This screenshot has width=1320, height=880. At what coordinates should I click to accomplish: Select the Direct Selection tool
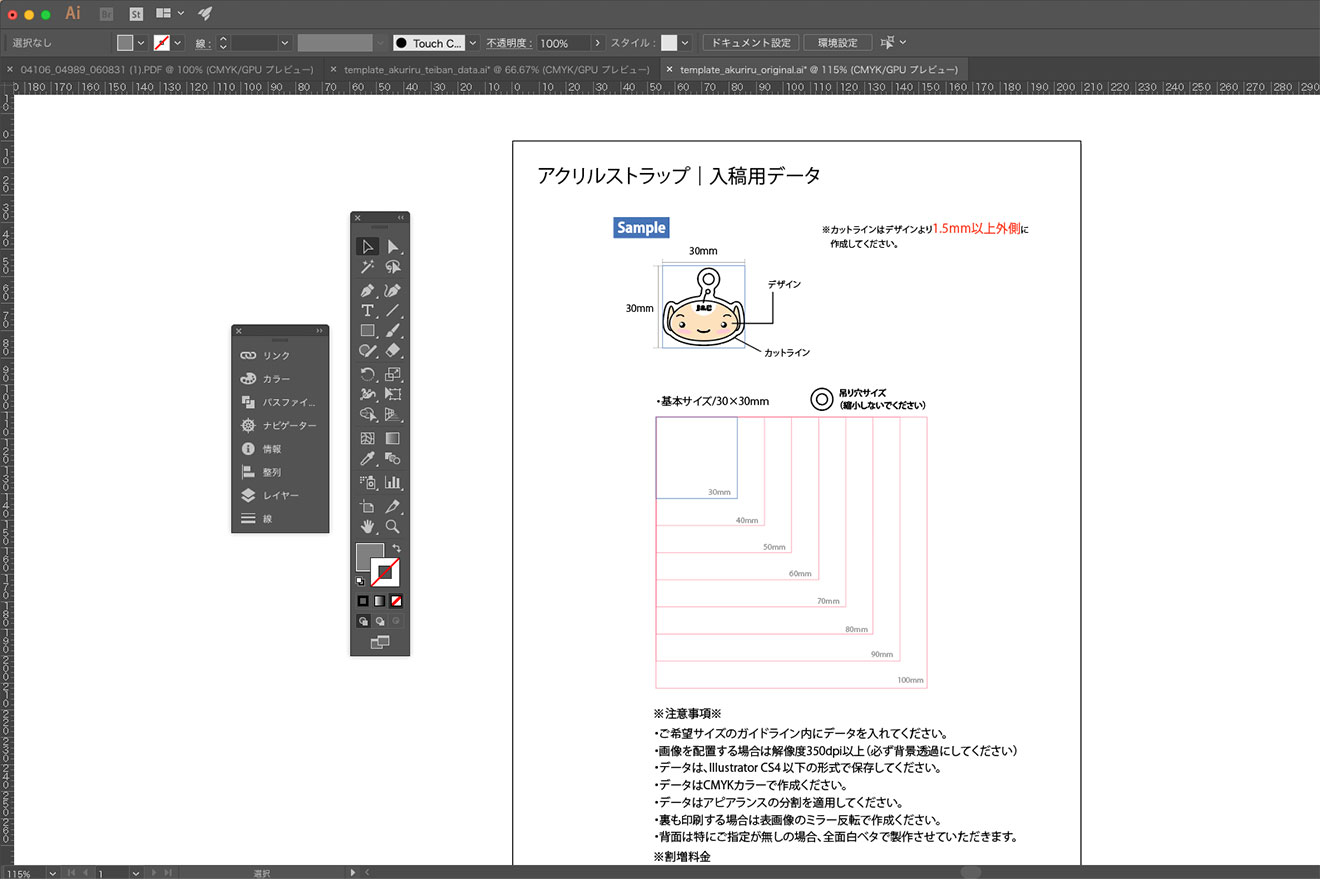click(x=392, y=246)
